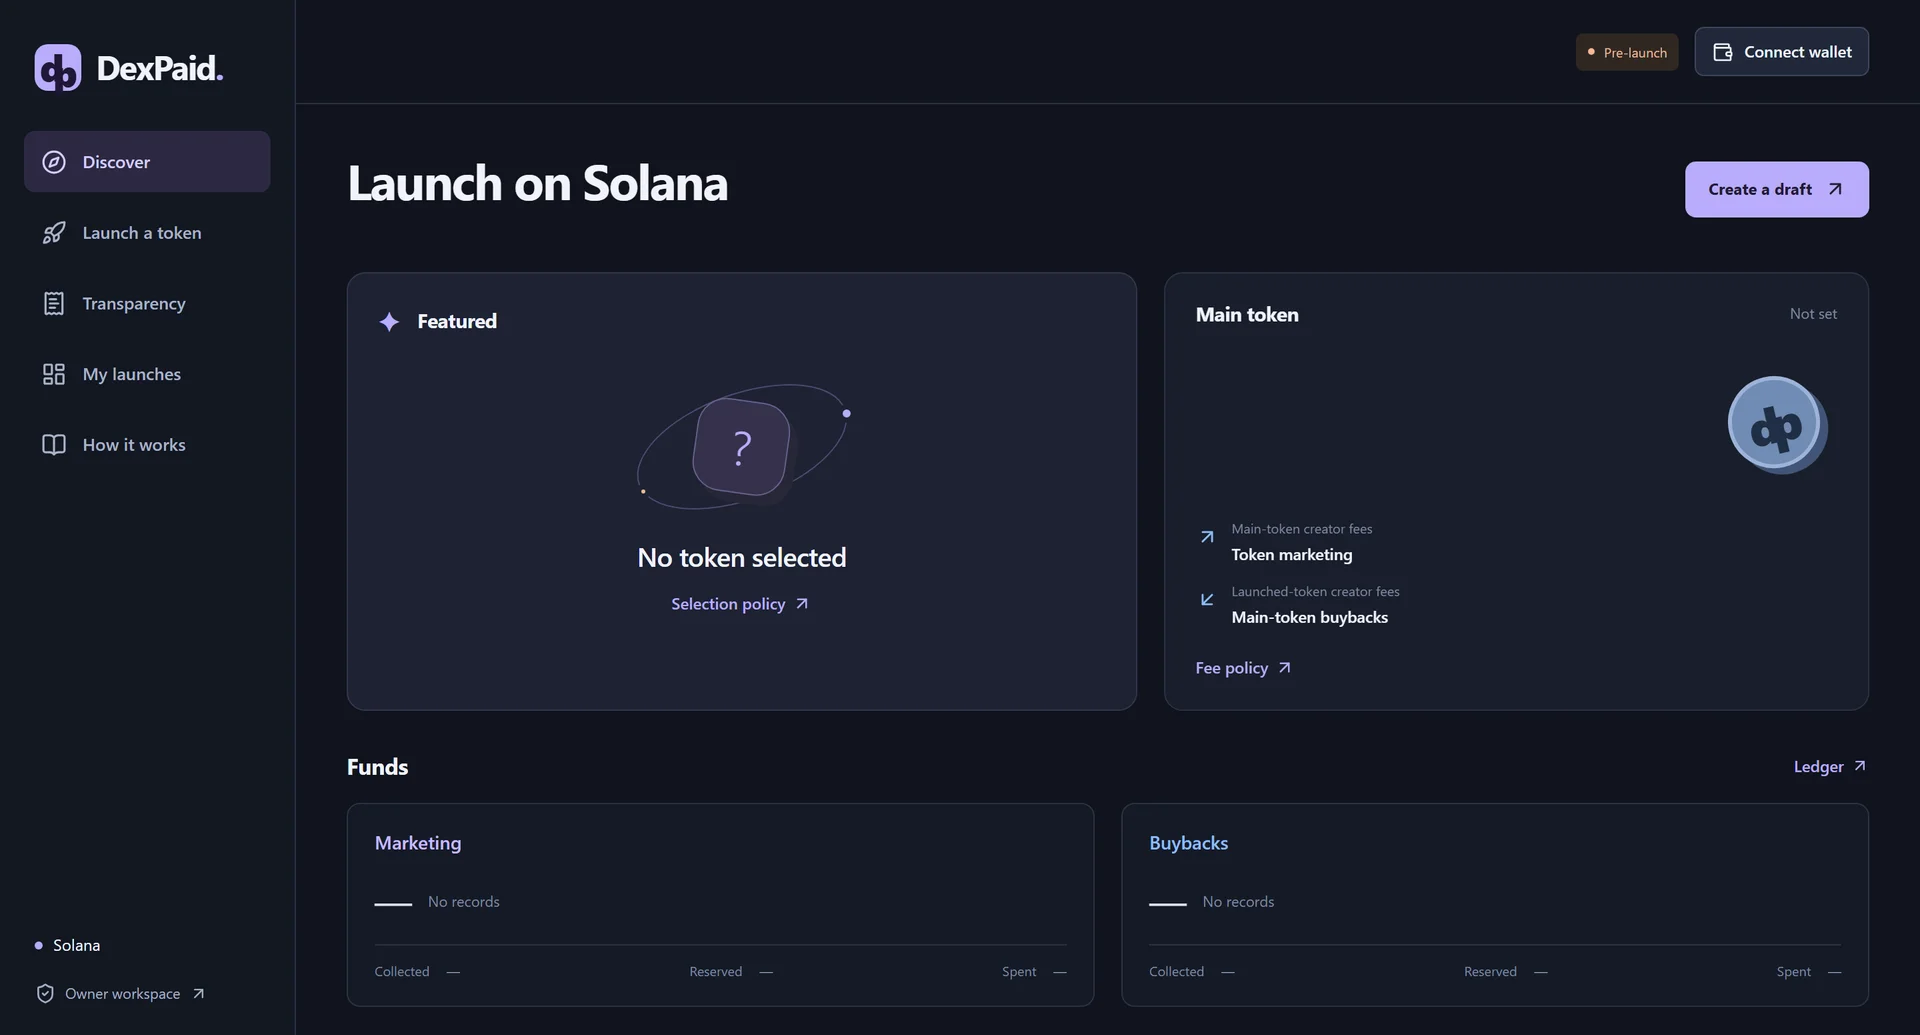
Task: Click the arrow icon next to Token marketing
Action: point(1207,537)
